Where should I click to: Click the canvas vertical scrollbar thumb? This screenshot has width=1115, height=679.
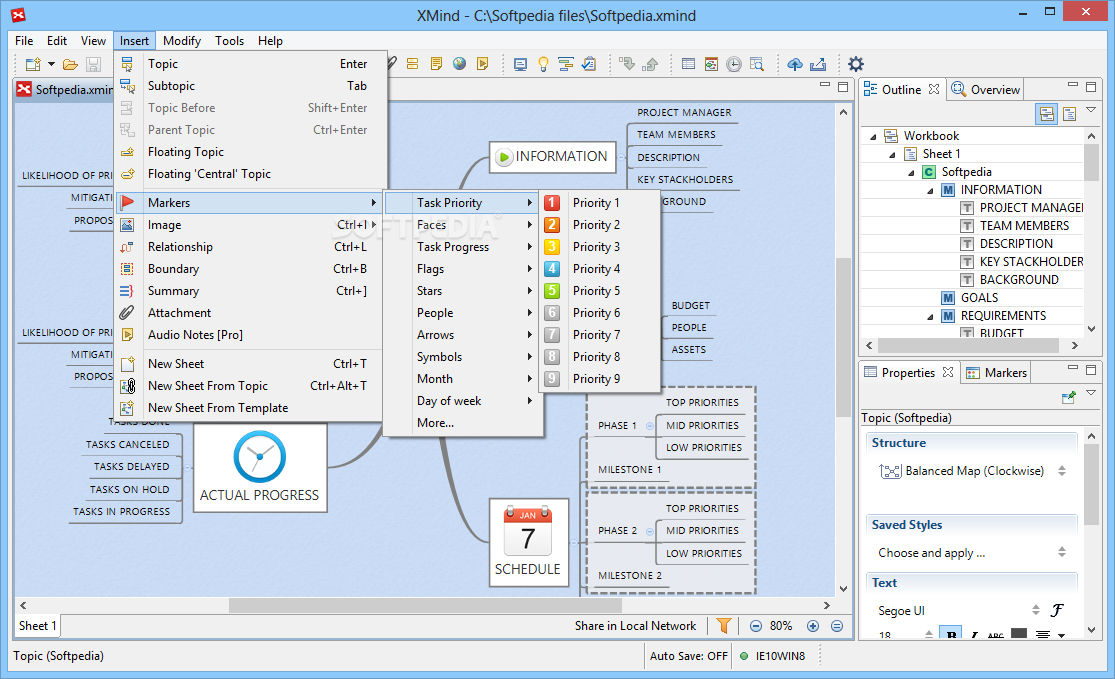point(843,338)
